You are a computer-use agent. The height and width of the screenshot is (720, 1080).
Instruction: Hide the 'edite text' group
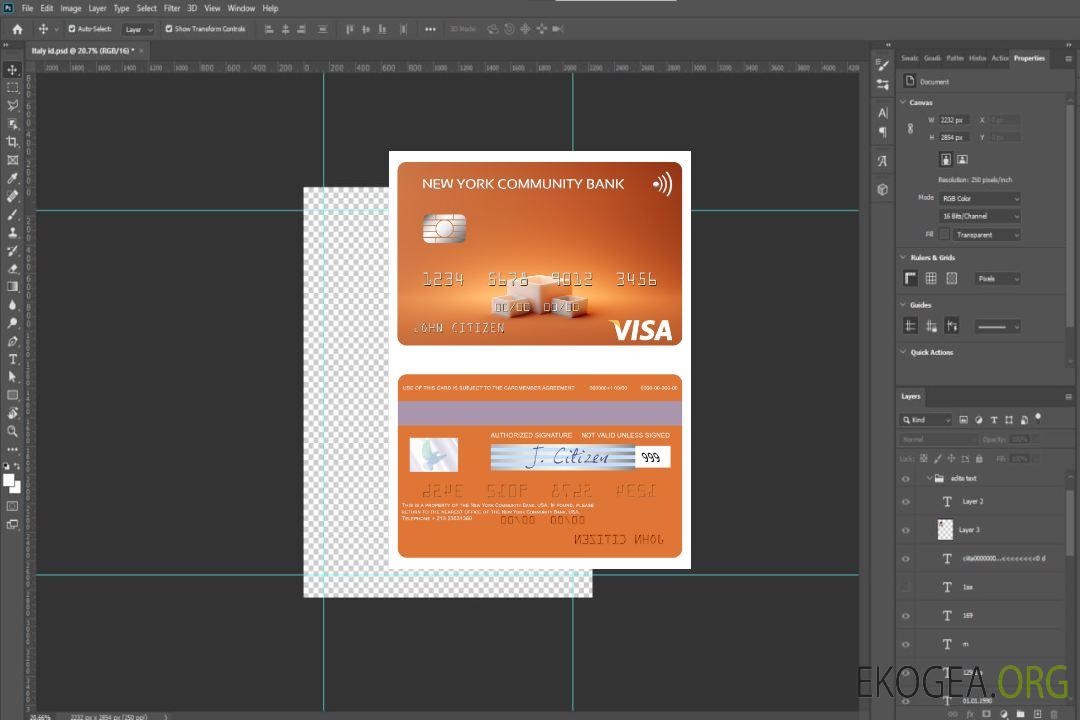906,478
